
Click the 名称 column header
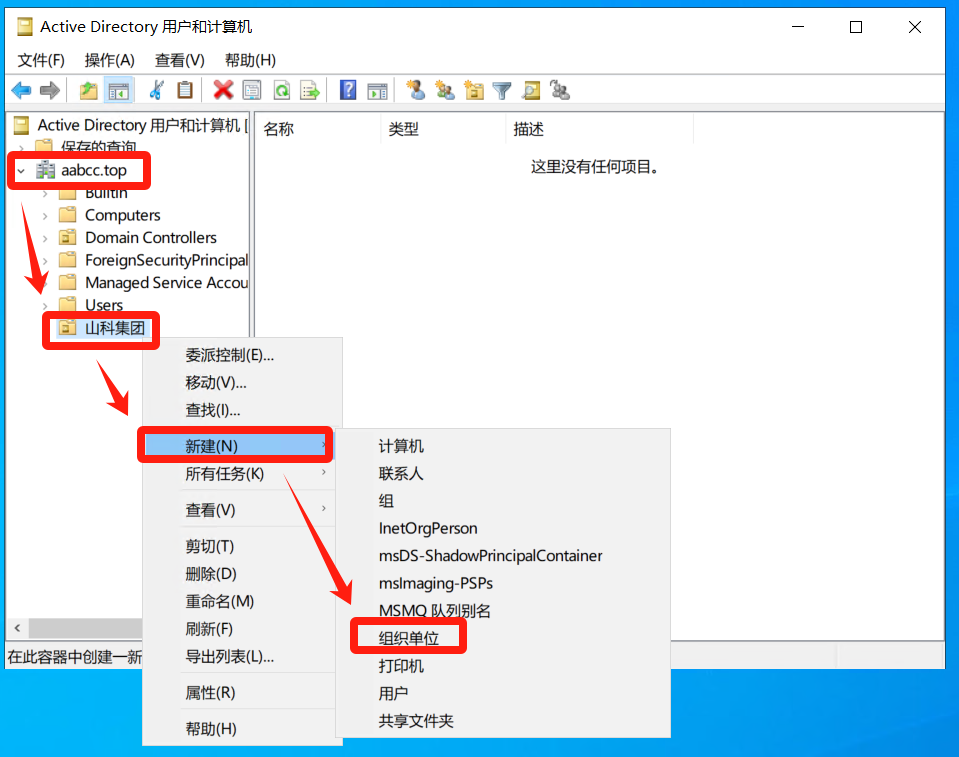pos(279,130)
